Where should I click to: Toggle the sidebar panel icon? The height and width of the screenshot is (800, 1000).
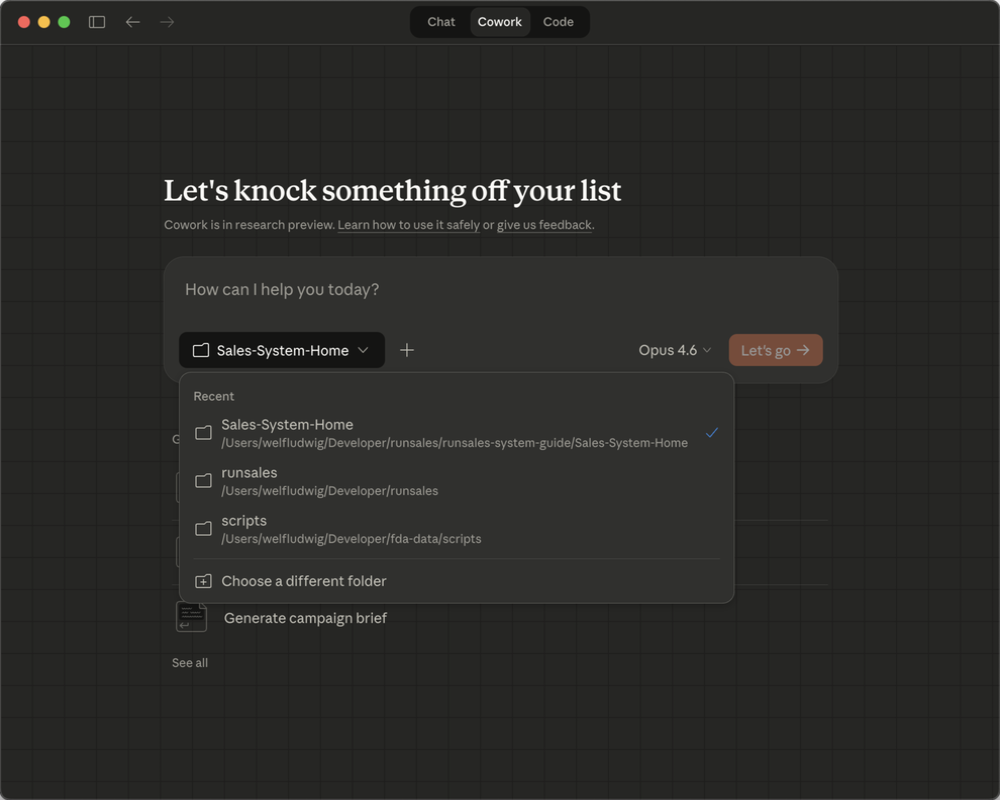pyautogui.click(x=97, y=22)
